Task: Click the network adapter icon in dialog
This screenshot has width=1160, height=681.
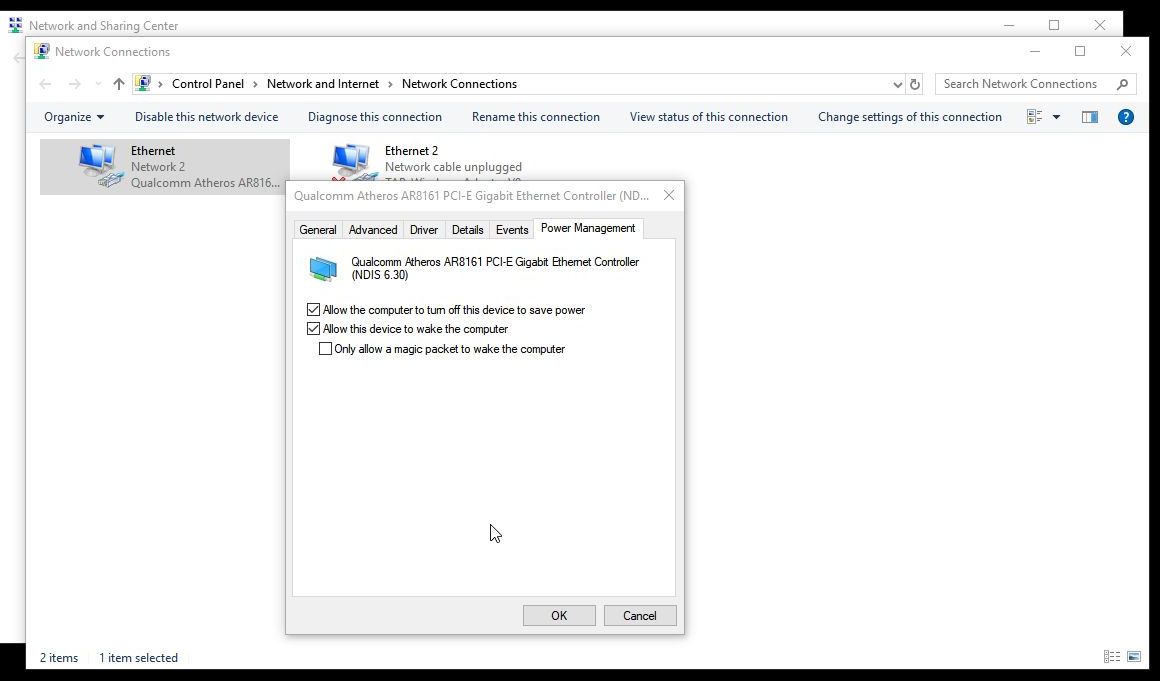Action: pos(323,269)
